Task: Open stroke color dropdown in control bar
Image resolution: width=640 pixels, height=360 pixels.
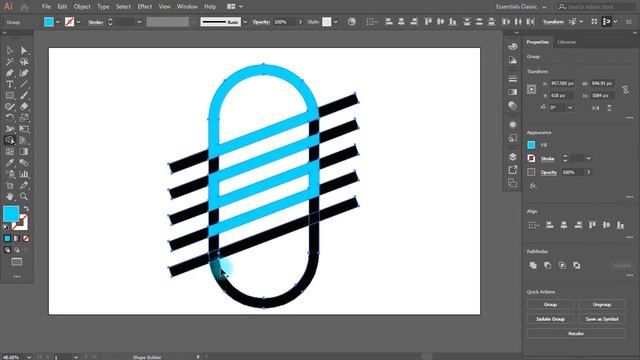Action: pyautogui.click(x=78, y=22)
